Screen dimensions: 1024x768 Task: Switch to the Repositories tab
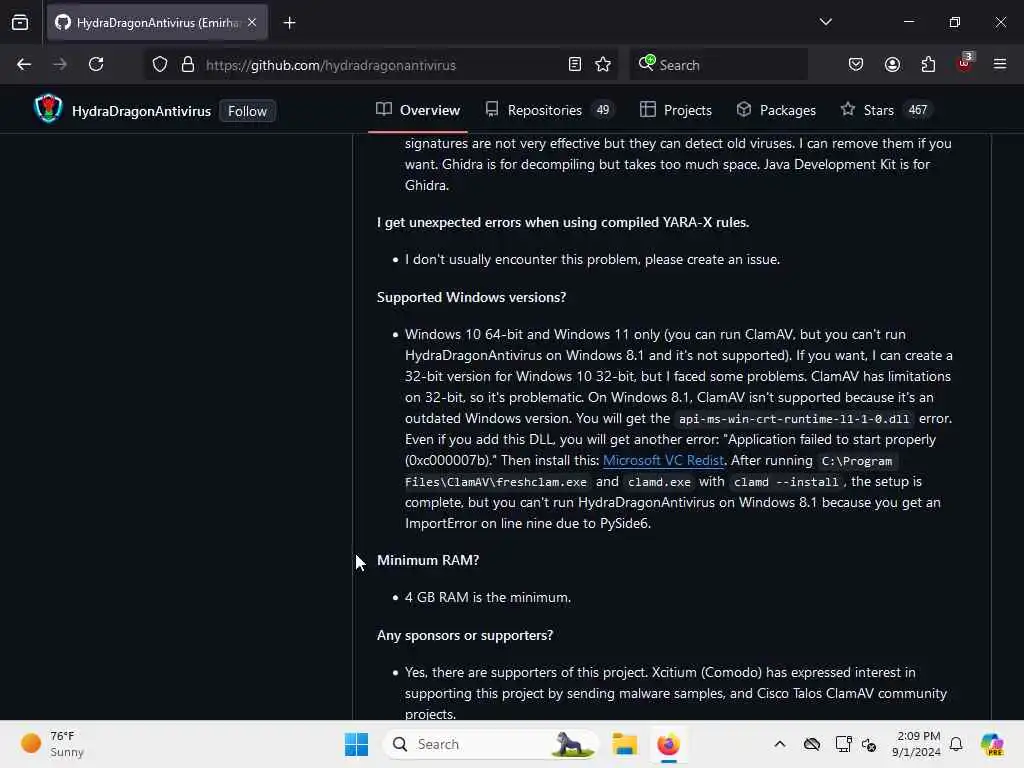[549, 110]
